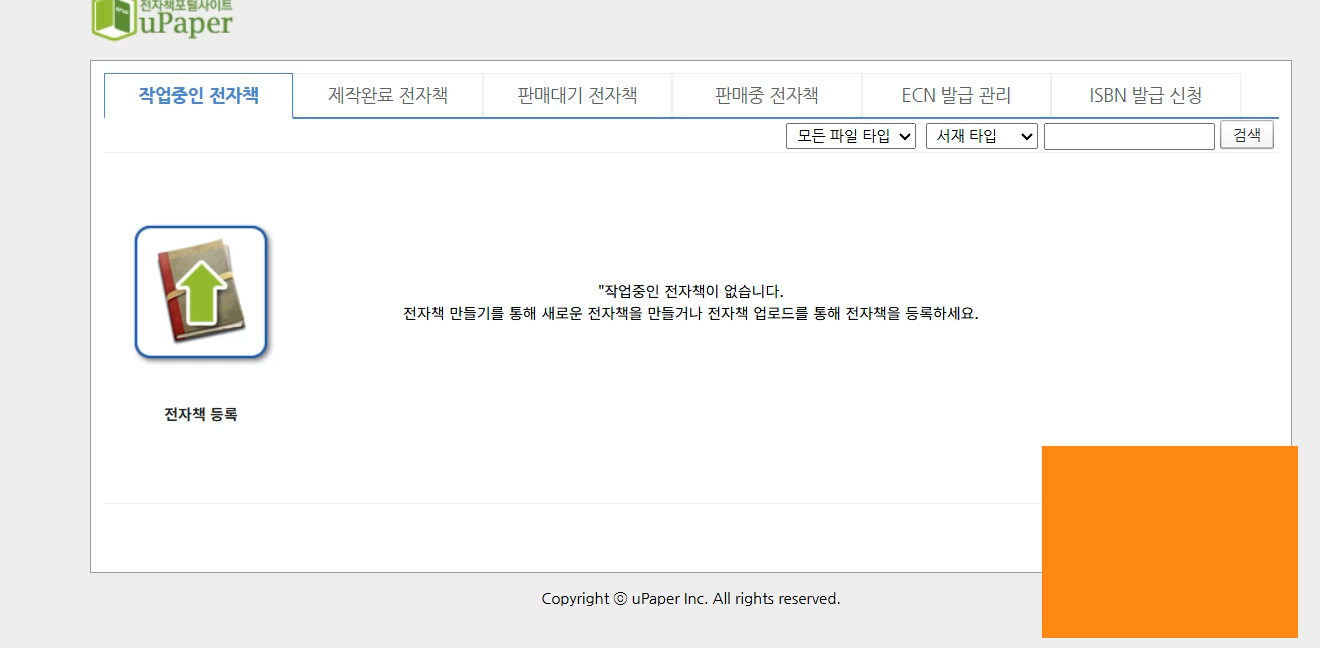The width and height of the screenshot is (1320, 648).
Task: Click inside the search text input field
Action: coord(1128,136)
